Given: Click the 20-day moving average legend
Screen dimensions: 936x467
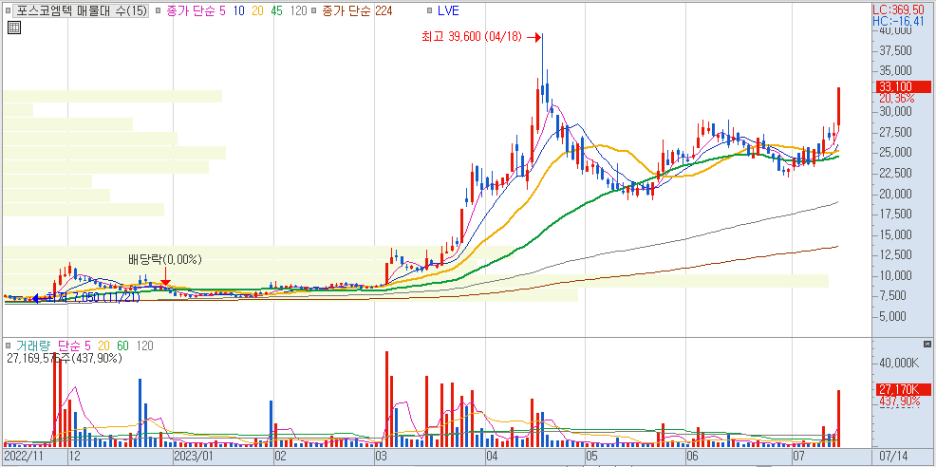Looking at the screenshot, I should [257, 10].
